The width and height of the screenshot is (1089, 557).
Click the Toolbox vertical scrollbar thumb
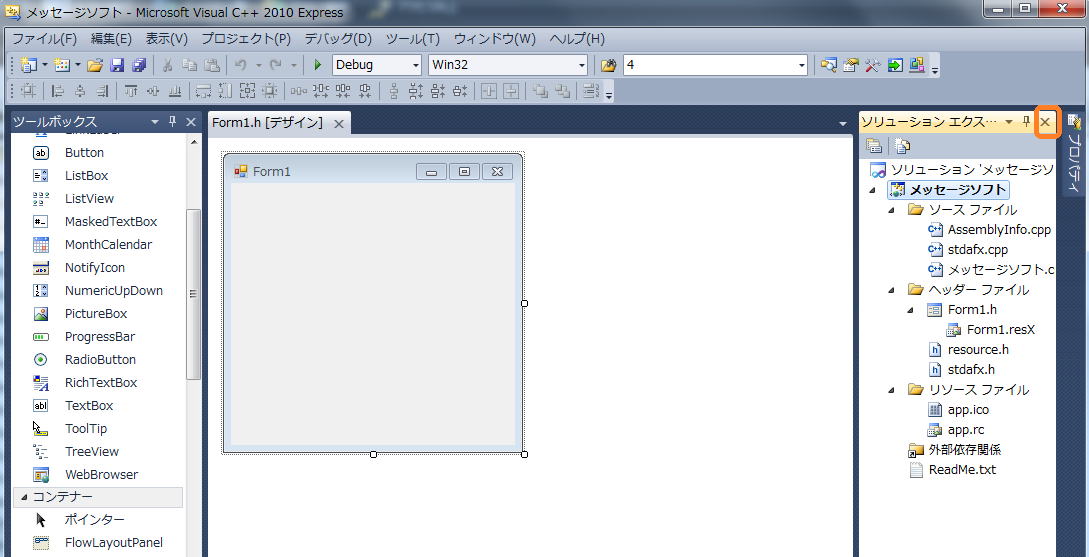tap(194, 294)
